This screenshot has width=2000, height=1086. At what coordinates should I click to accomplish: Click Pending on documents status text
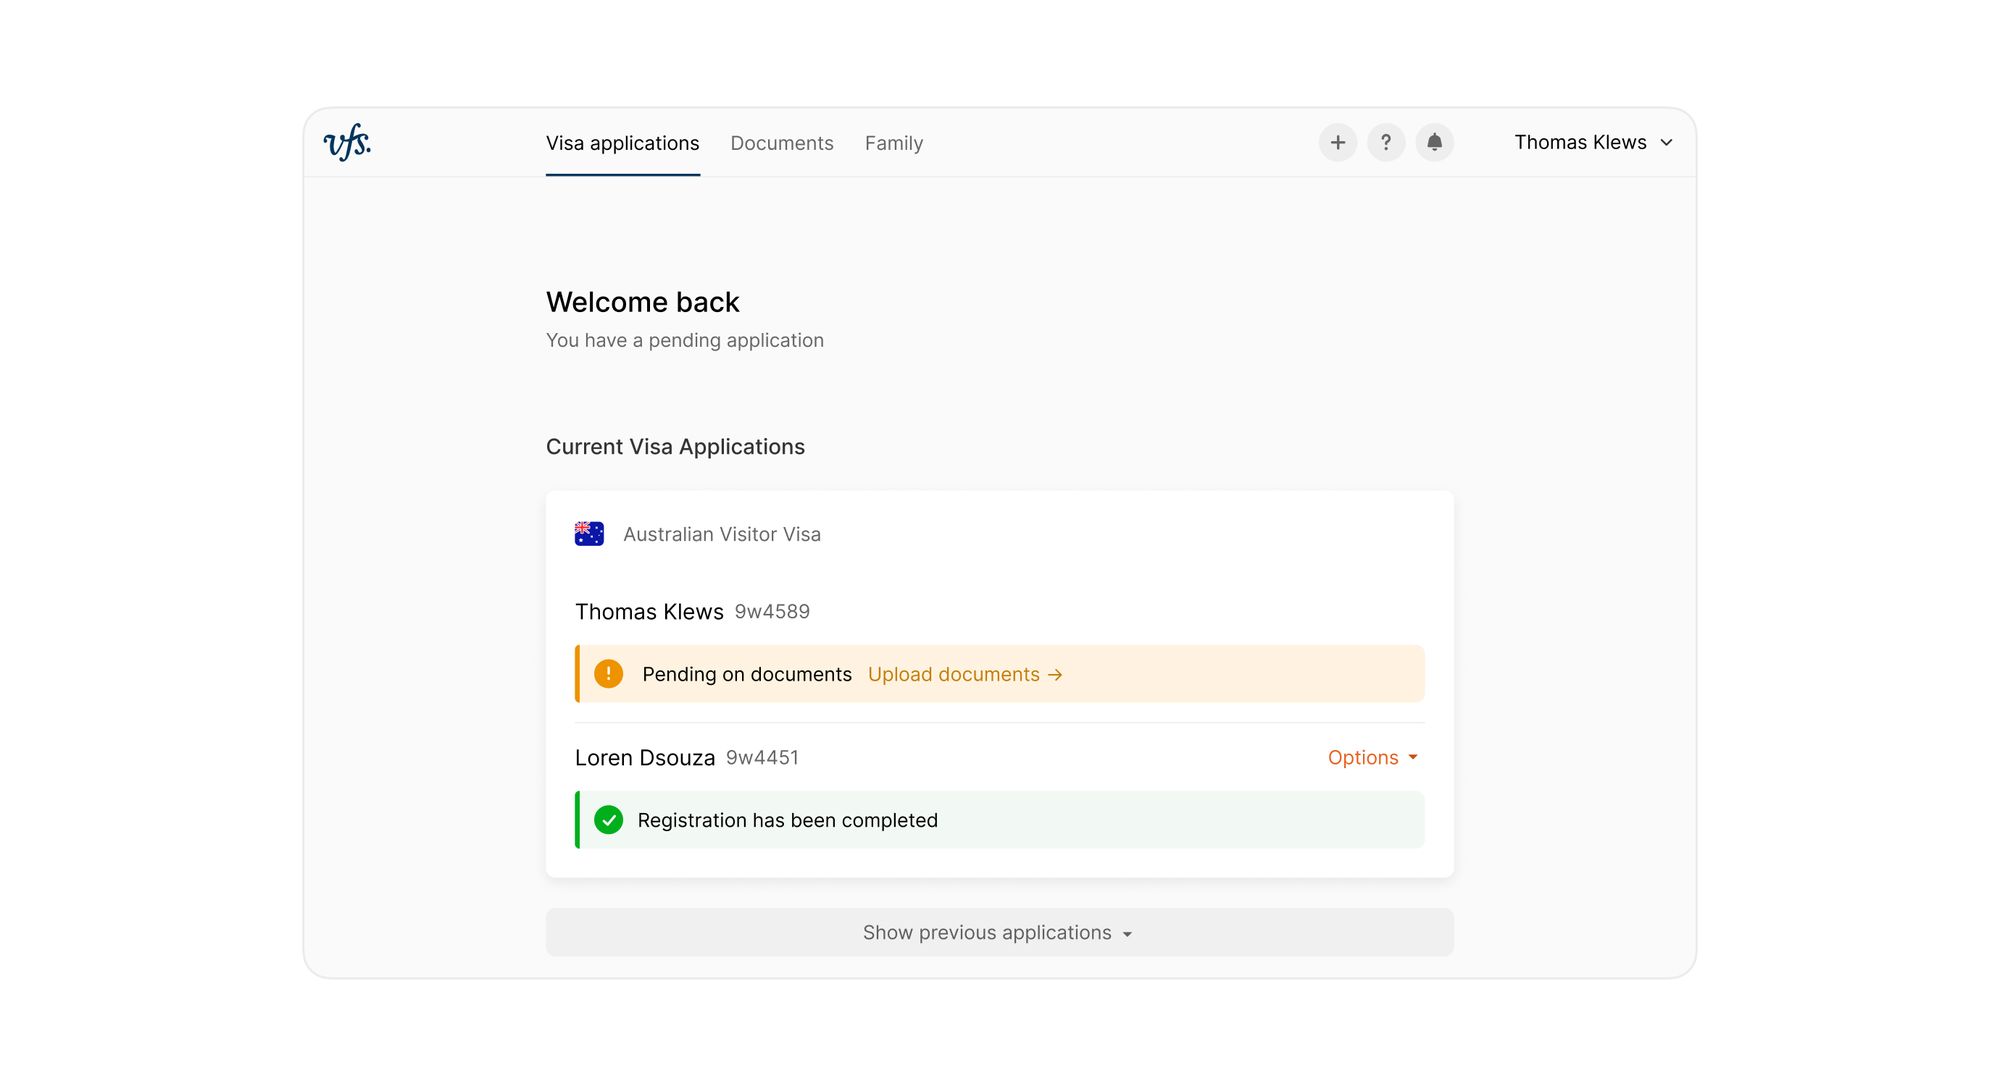pos(746,675)
